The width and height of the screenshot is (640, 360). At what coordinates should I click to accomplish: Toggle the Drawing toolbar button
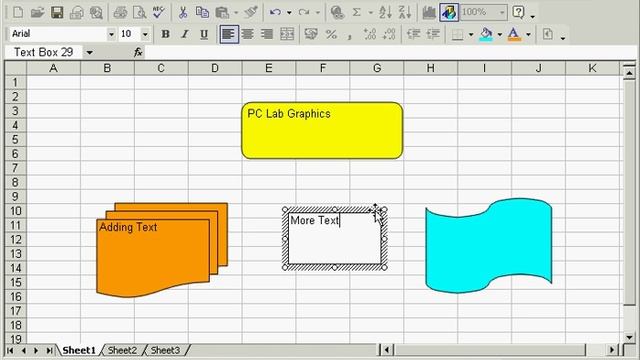tap(449, 13)
